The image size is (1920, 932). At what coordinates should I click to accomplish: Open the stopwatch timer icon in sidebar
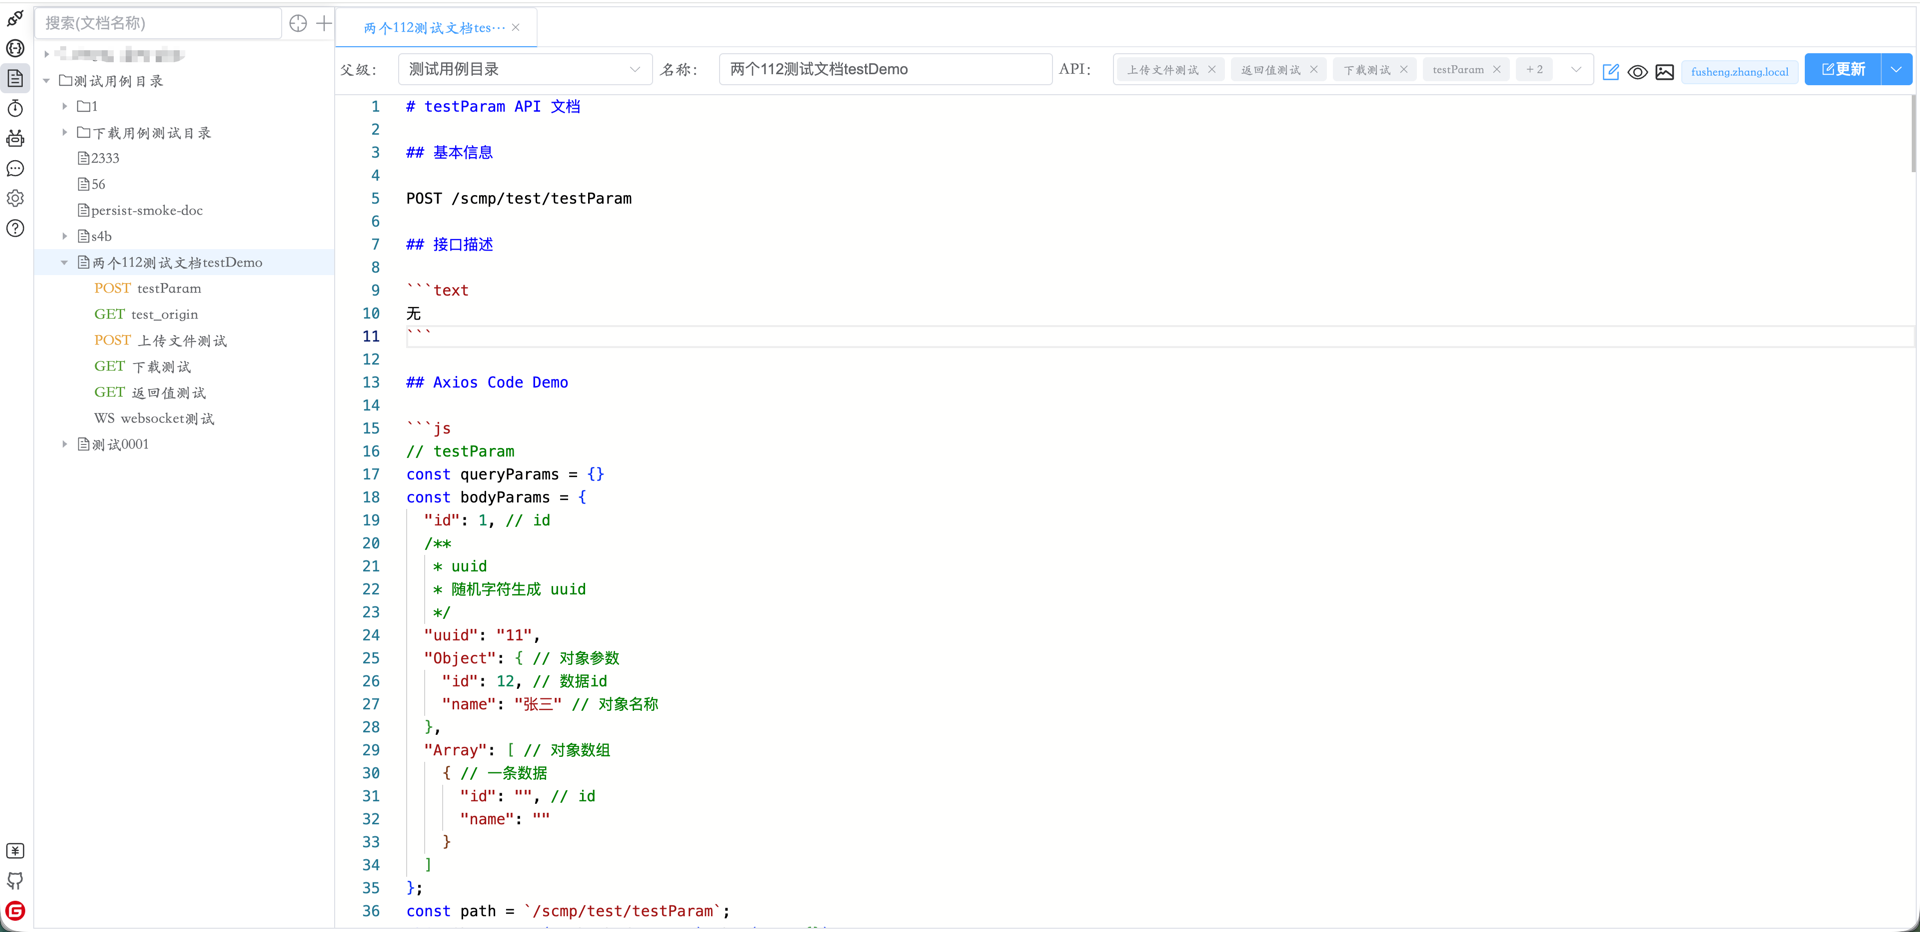pos(15,108)
